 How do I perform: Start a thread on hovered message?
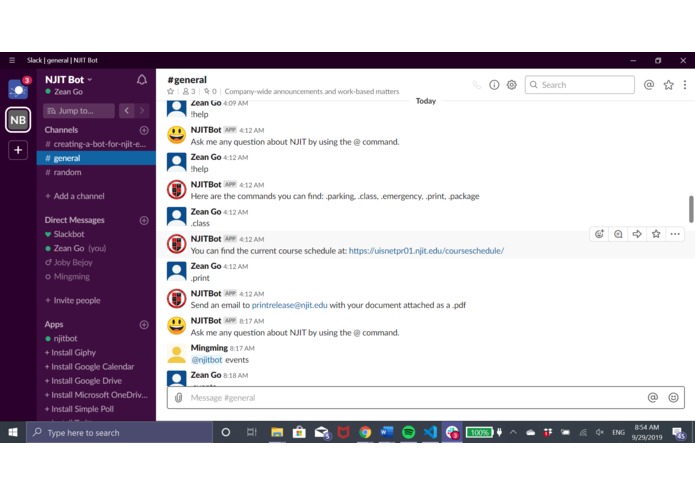pos(618,234)
